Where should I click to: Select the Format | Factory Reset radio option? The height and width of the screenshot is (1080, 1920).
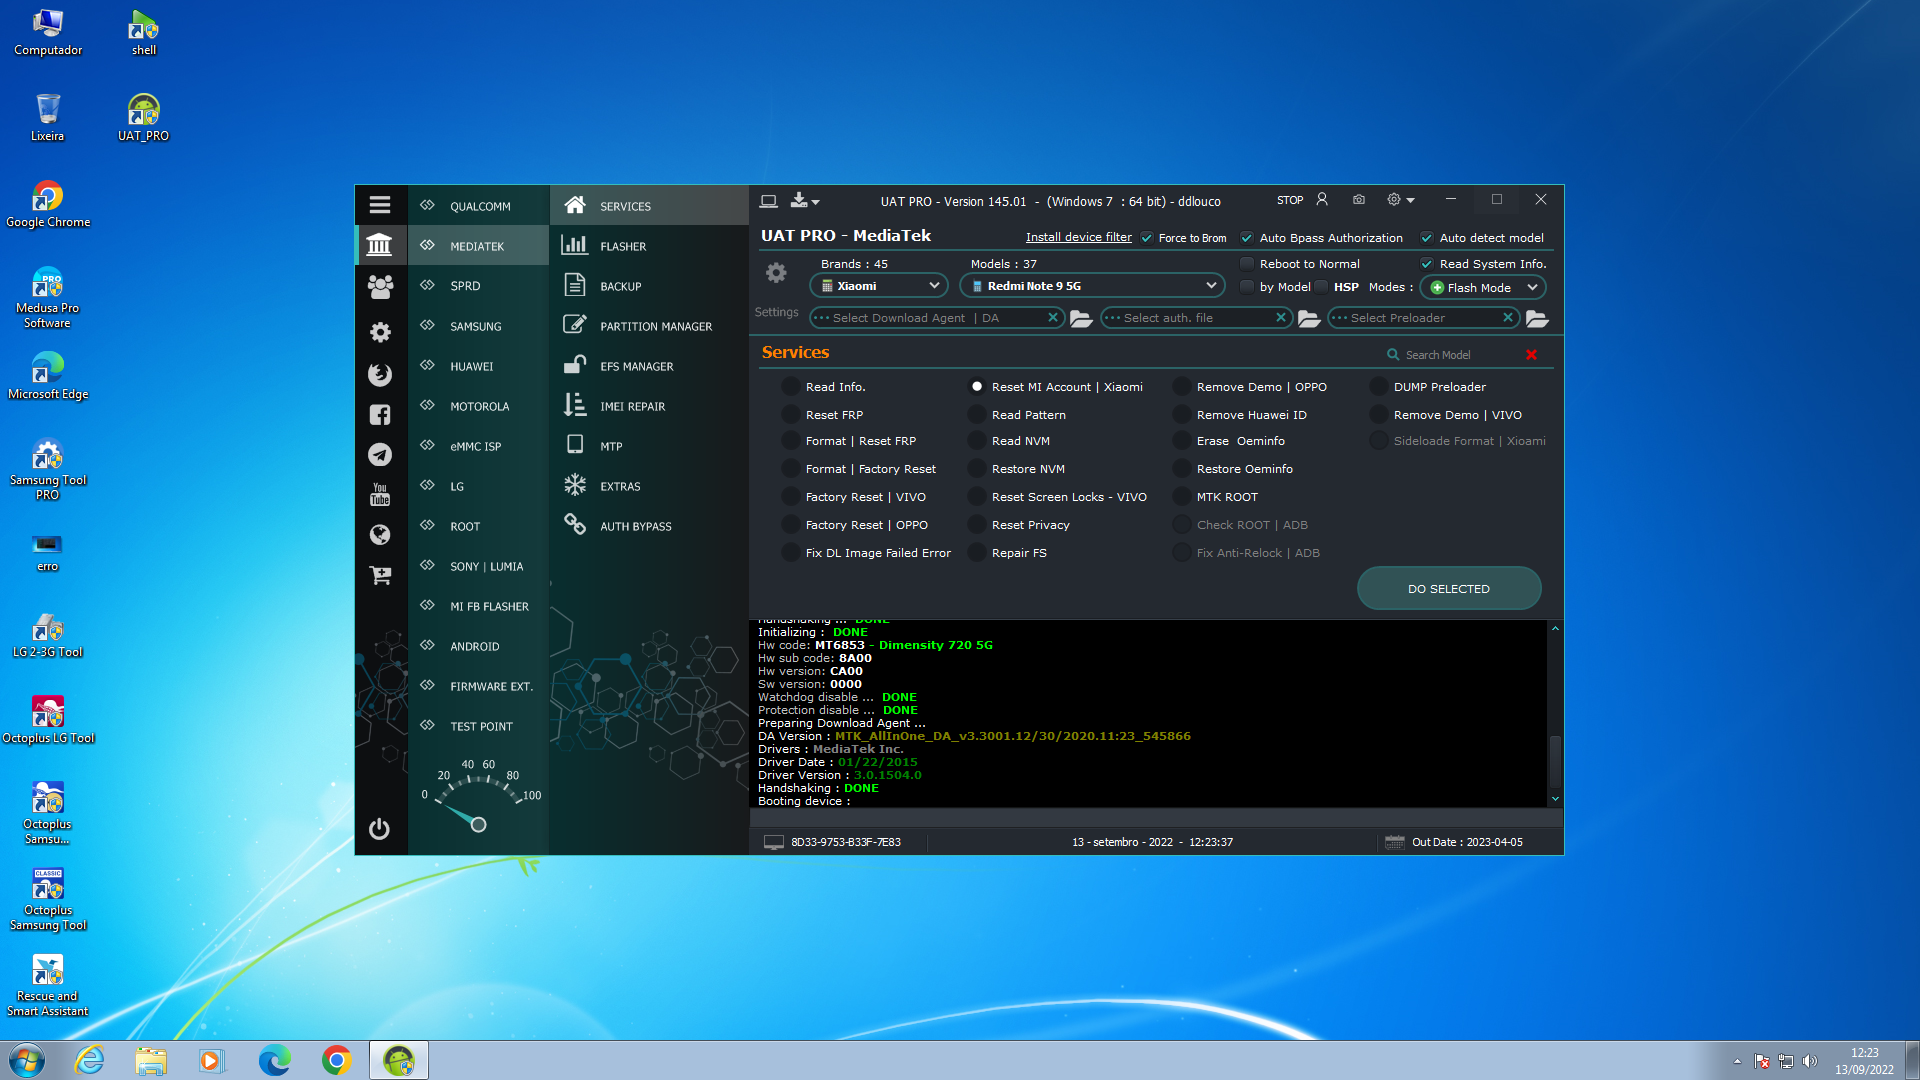pos(791,469)
